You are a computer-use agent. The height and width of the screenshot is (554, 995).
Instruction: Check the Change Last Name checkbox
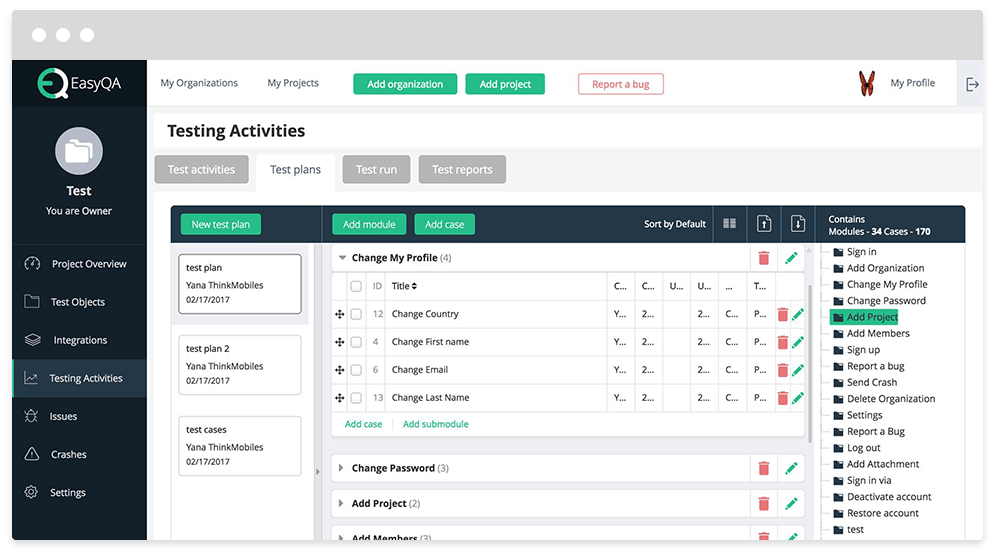click(356, 398)
